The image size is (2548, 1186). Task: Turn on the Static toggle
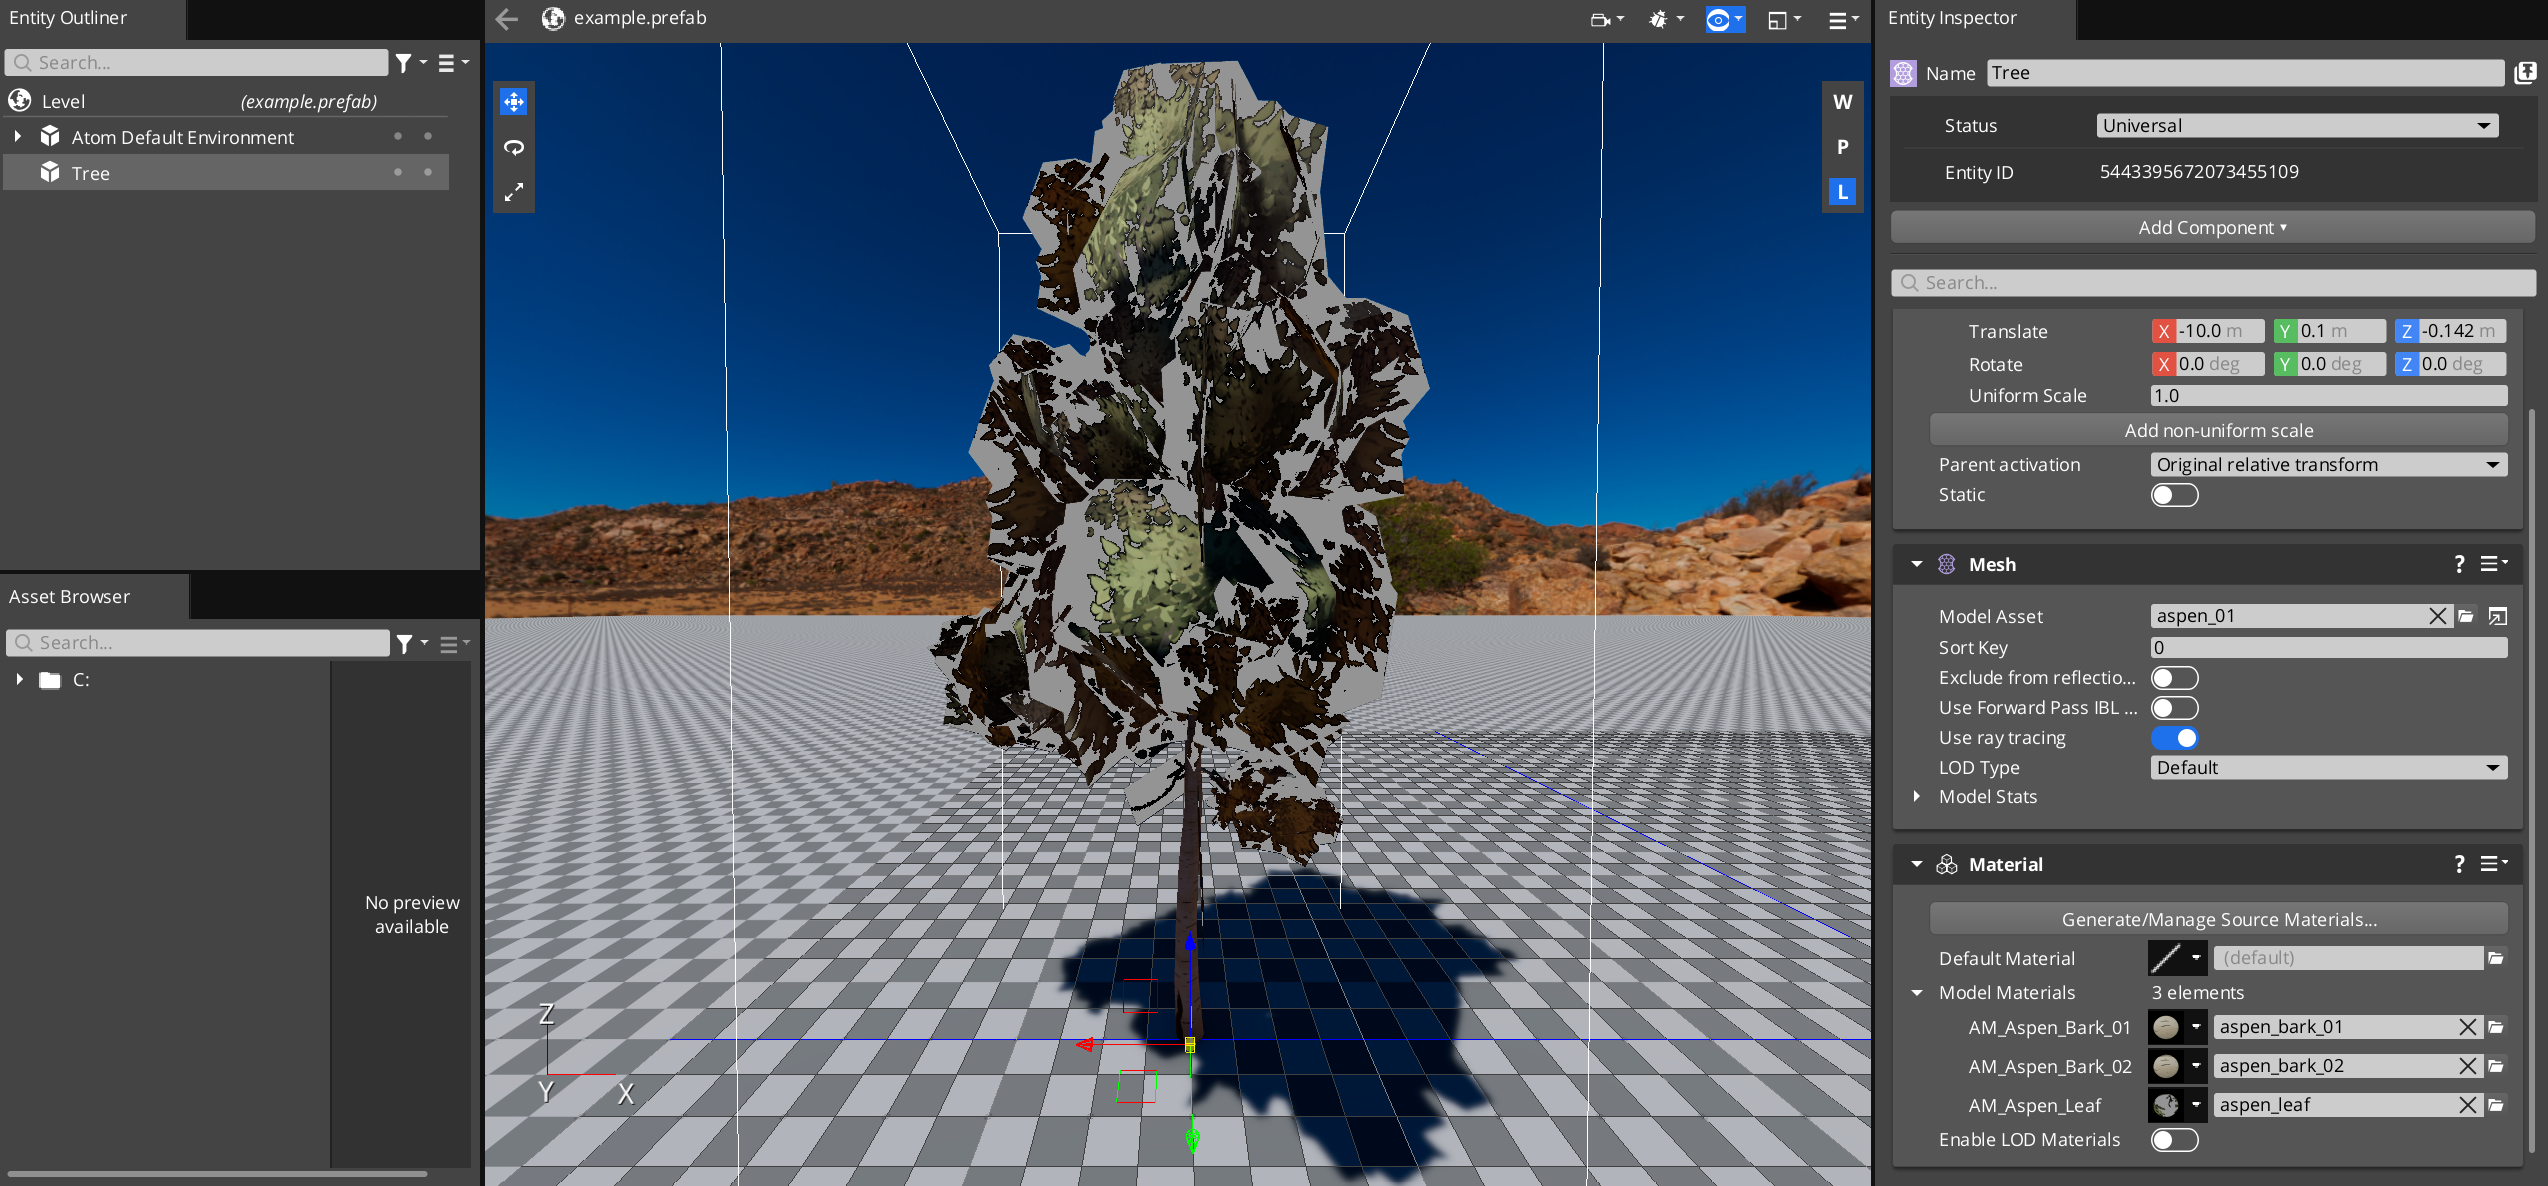2174,495
